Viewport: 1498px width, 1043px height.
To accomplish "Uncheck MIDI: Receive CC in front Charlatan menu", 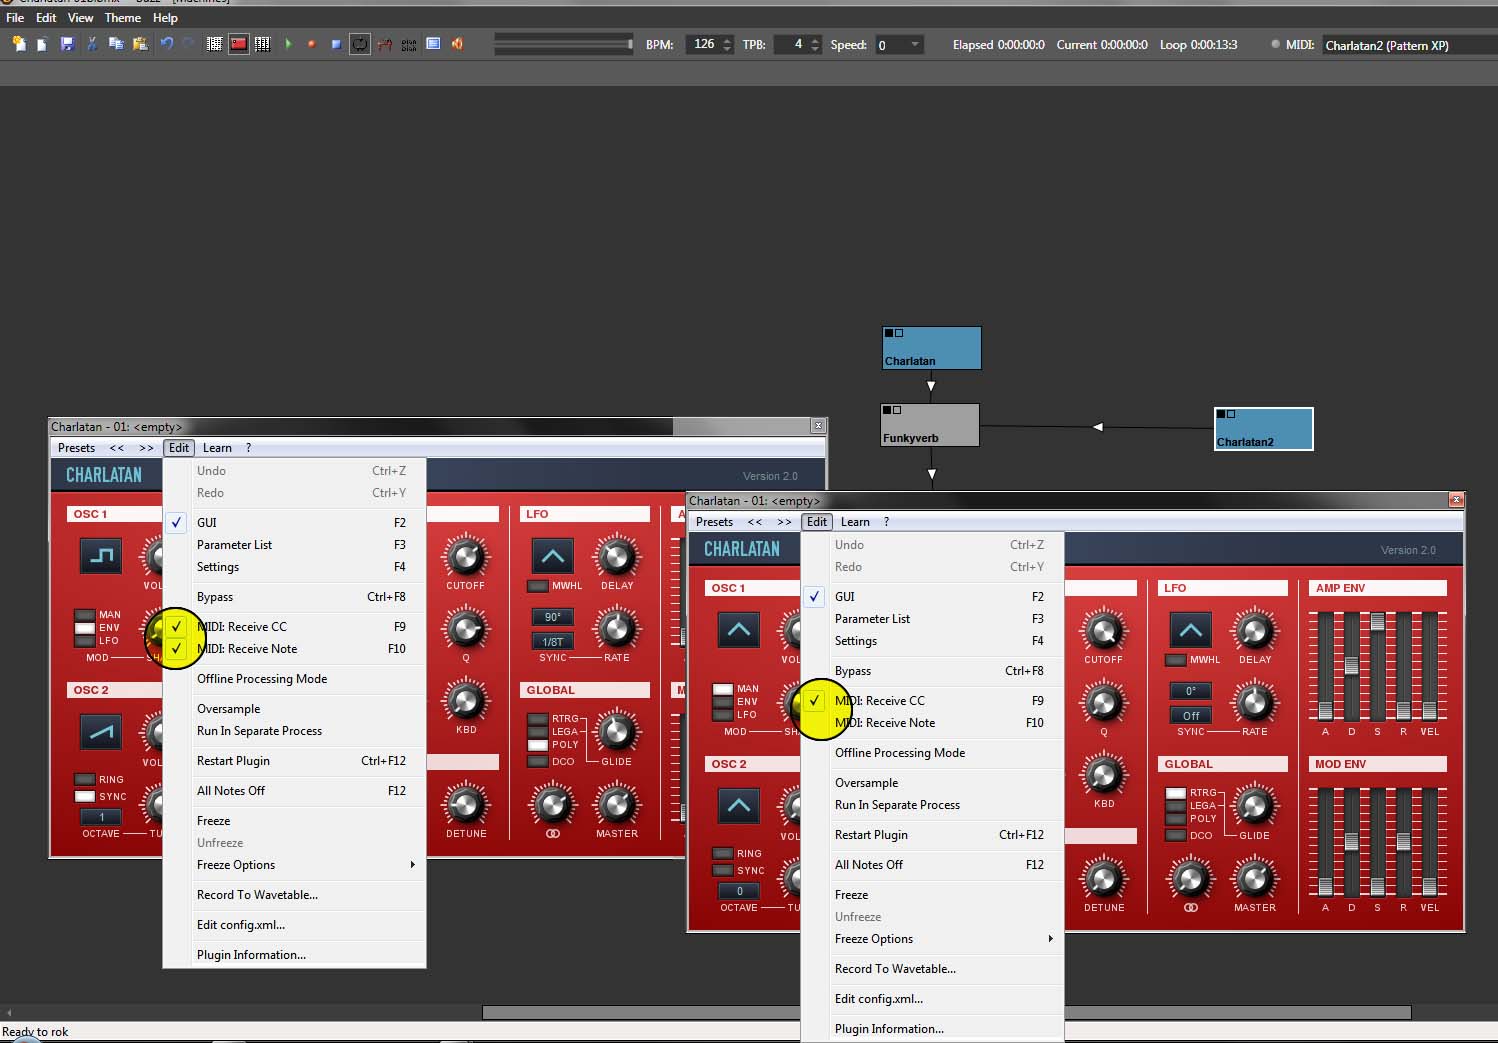I will point(932,701).
